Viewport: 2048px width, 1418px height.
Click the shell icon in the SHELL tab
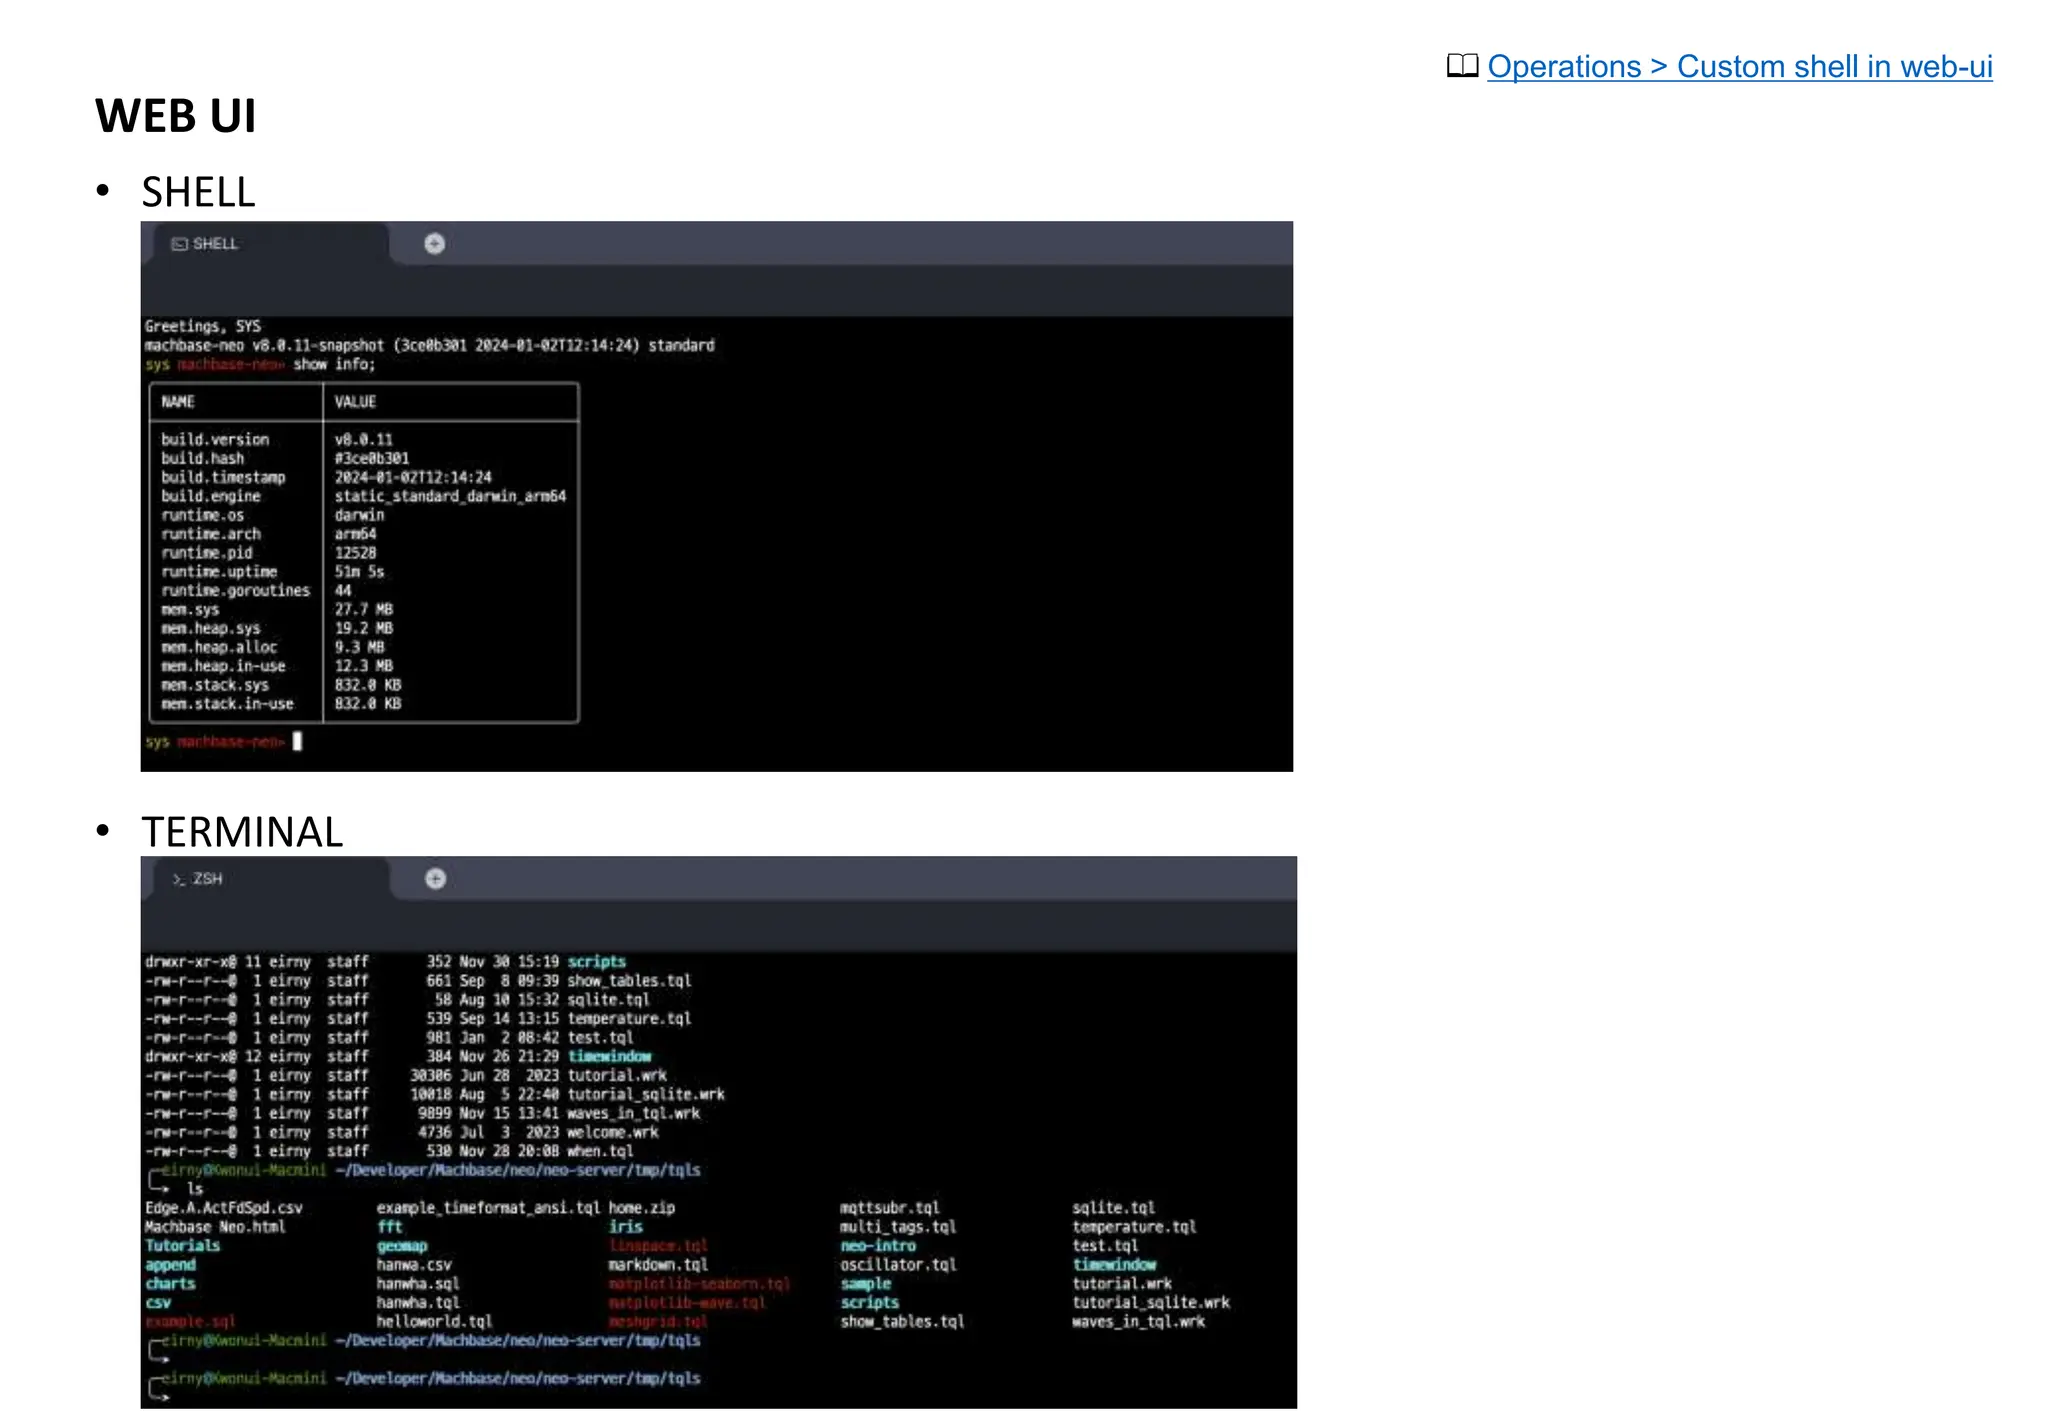click(179, 243)
